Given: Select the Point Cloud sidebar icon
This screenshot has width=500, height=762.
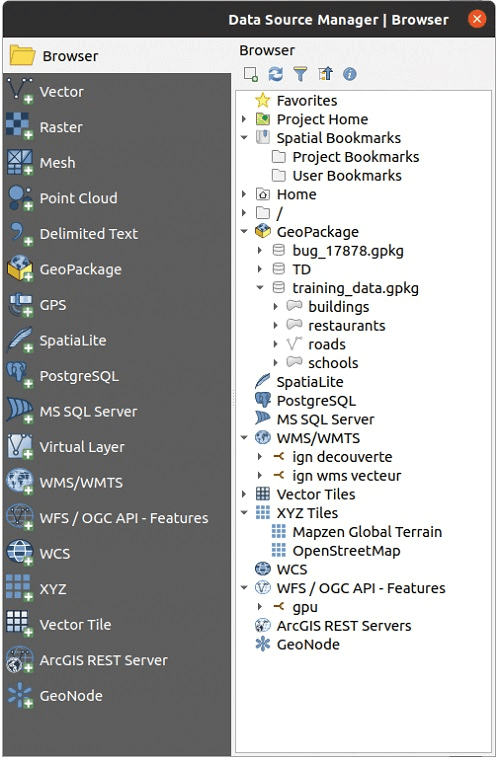Looking at the screenshot, I should (x=20, y=198).
